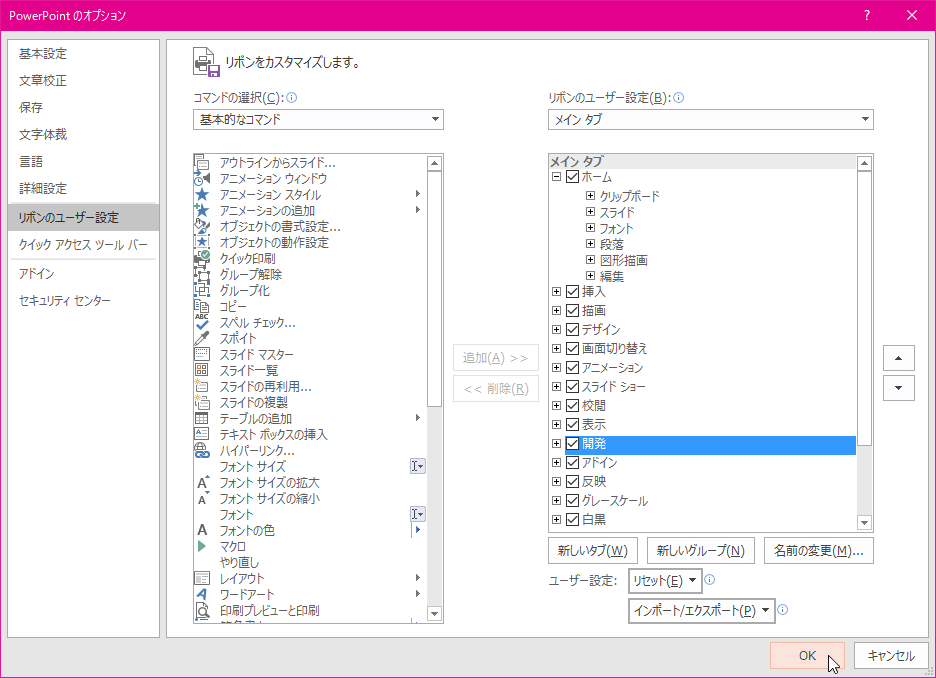Select the テキスト ボックスの挿入 icon
The width and height of the screenshot is (936, 678).
click(x=202, y=434)
